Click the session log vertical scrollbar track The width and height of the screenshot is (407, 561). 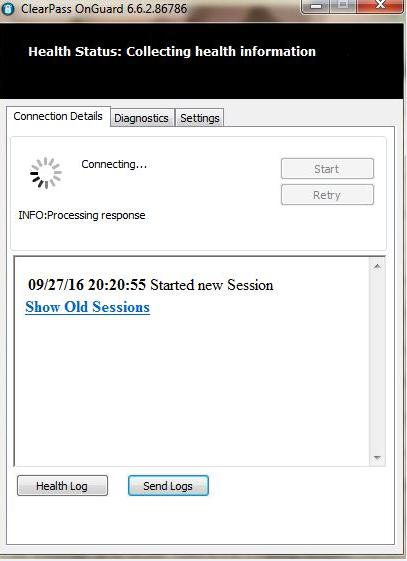point(377,362)
